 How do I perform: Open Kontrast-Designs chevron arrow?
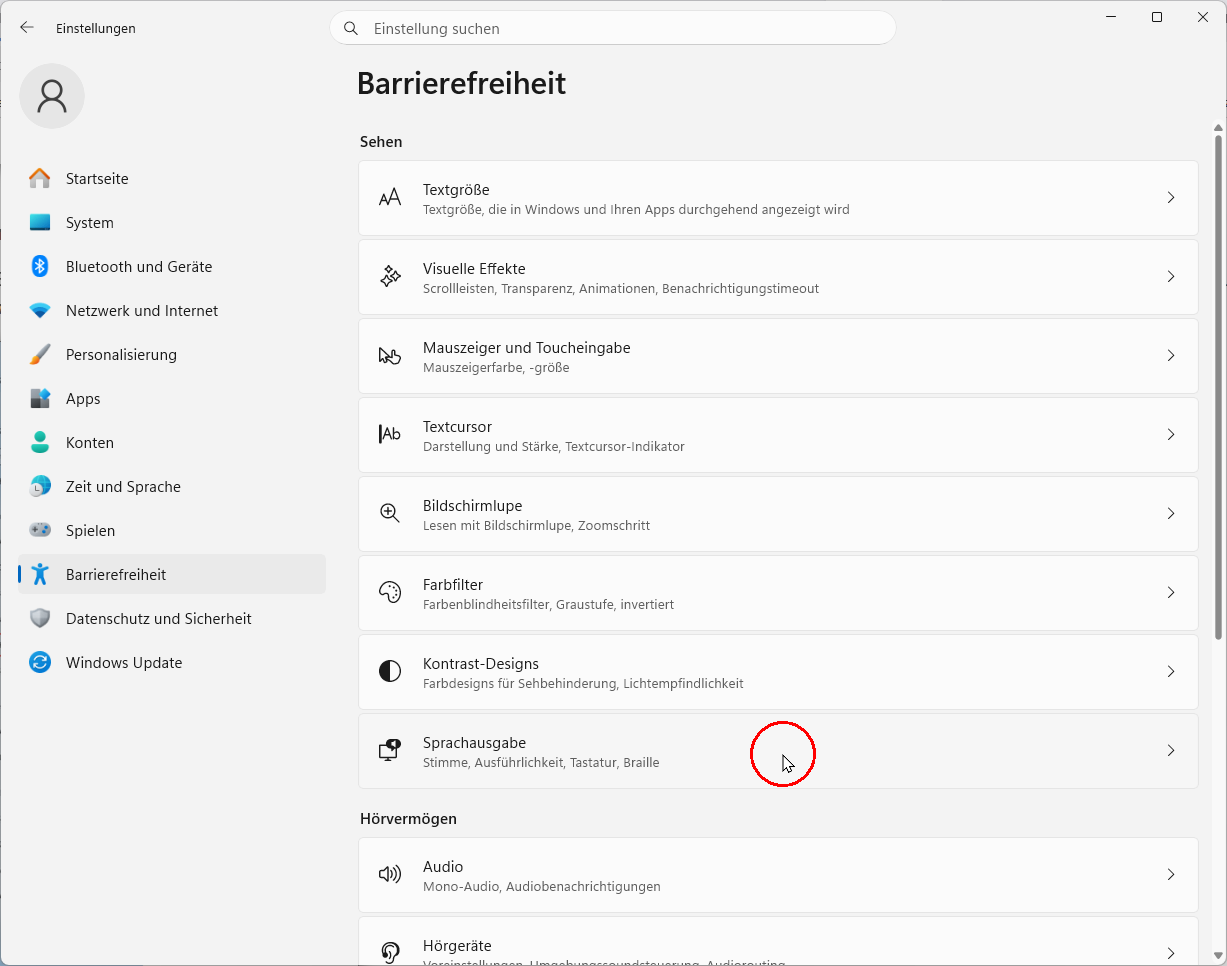[x=1171, y=672]
